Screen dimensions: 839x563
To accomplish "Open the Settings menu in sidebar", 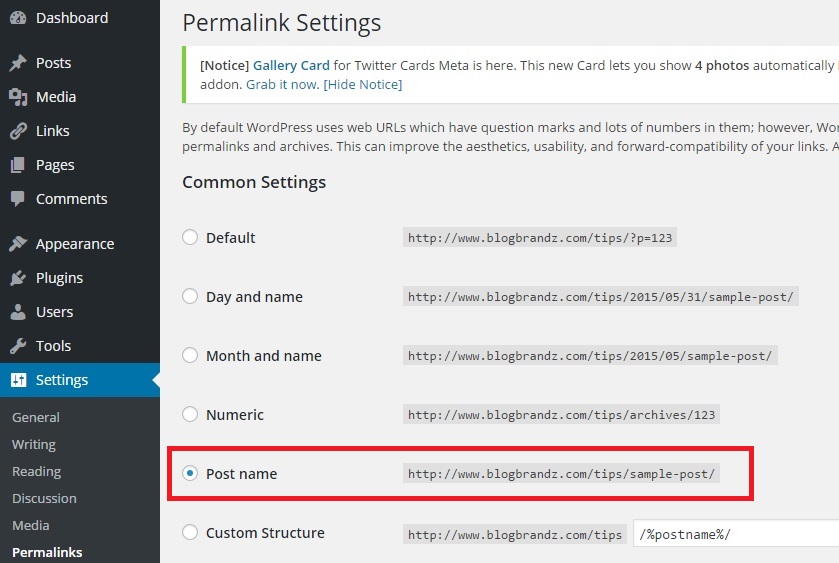I will 62,380.
